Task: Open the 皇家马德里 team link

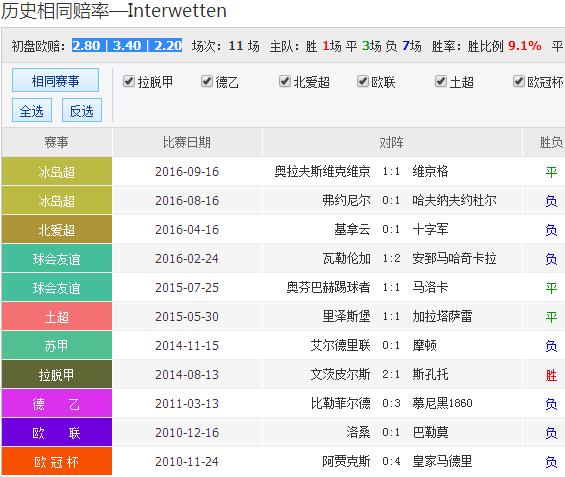Action: tap(442, 461)
